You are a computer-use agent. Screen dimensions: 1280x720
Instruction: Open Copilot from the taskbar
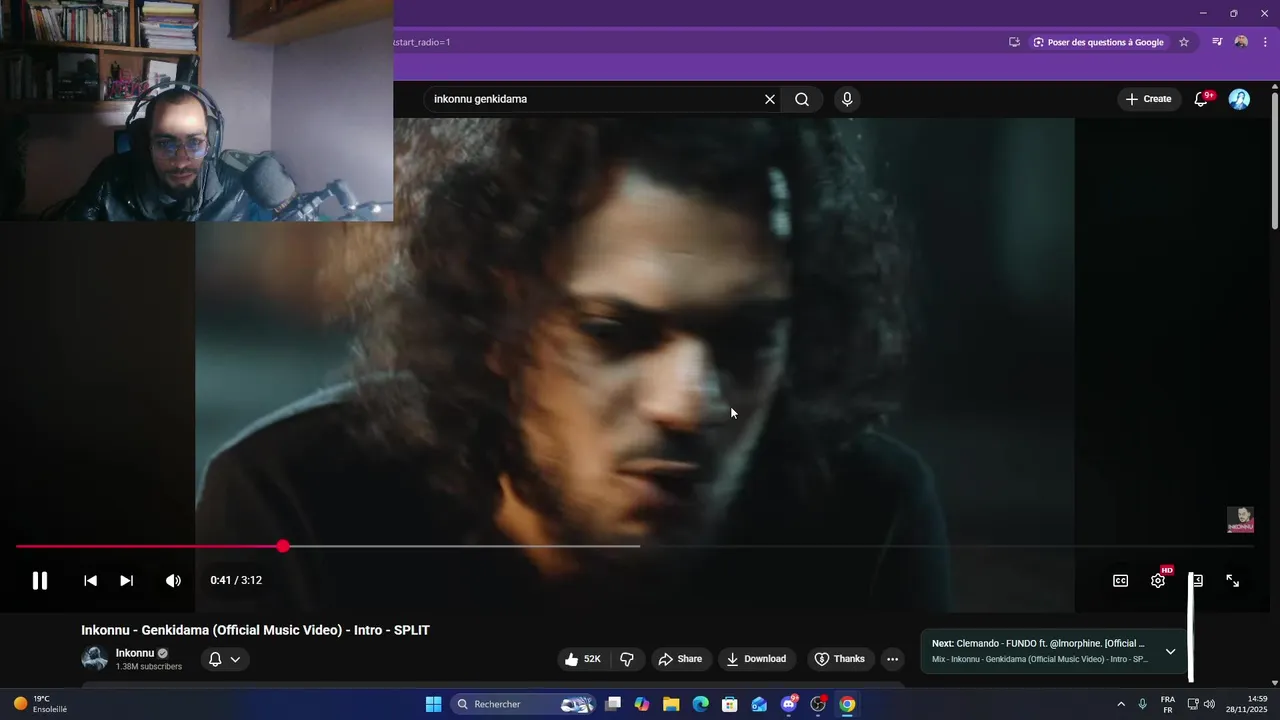tap(642, 704)
